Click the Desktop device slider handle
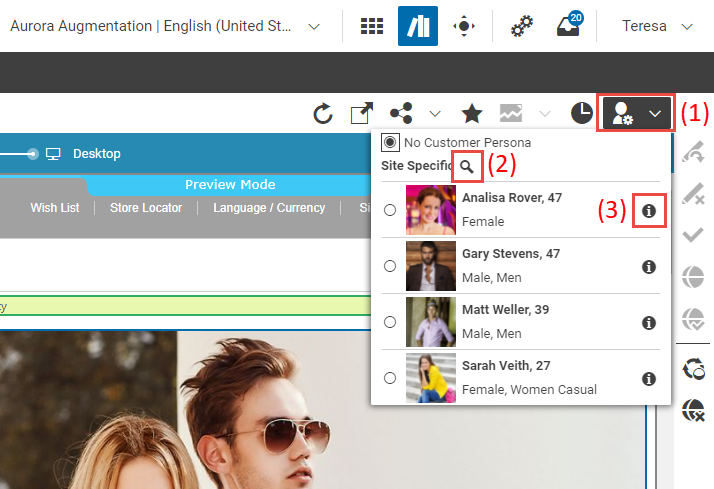Viewport: 714px width, 489px height. click(x=34, y=154)
